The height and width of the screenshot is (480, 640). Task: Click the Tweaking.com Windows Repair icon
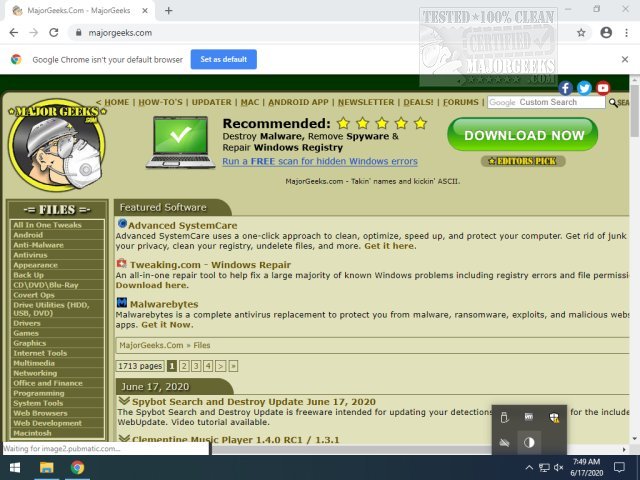122,263
